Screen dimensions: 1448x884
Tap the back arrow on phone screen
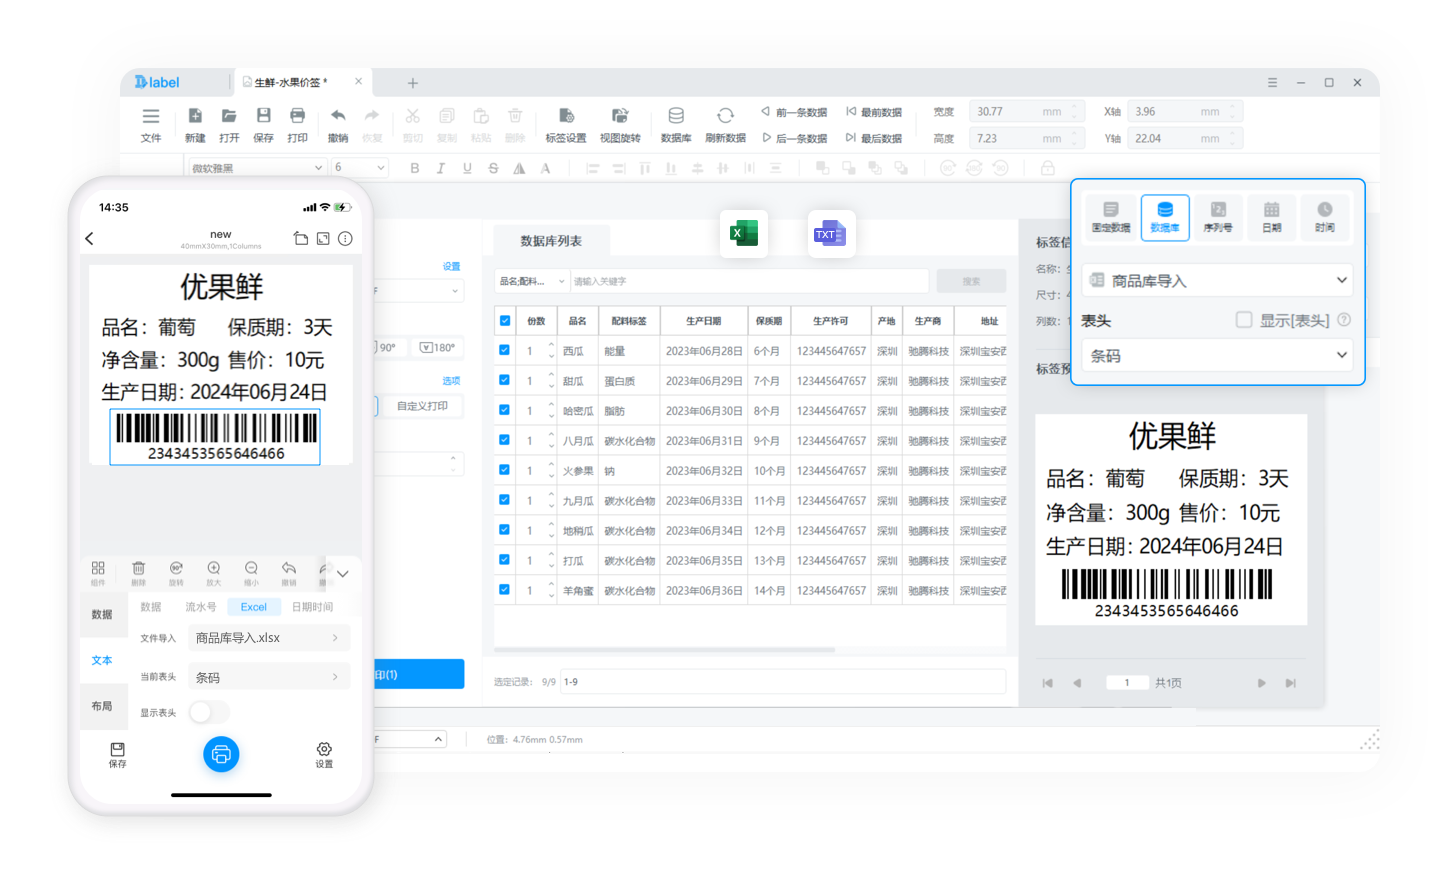(90, 238)
